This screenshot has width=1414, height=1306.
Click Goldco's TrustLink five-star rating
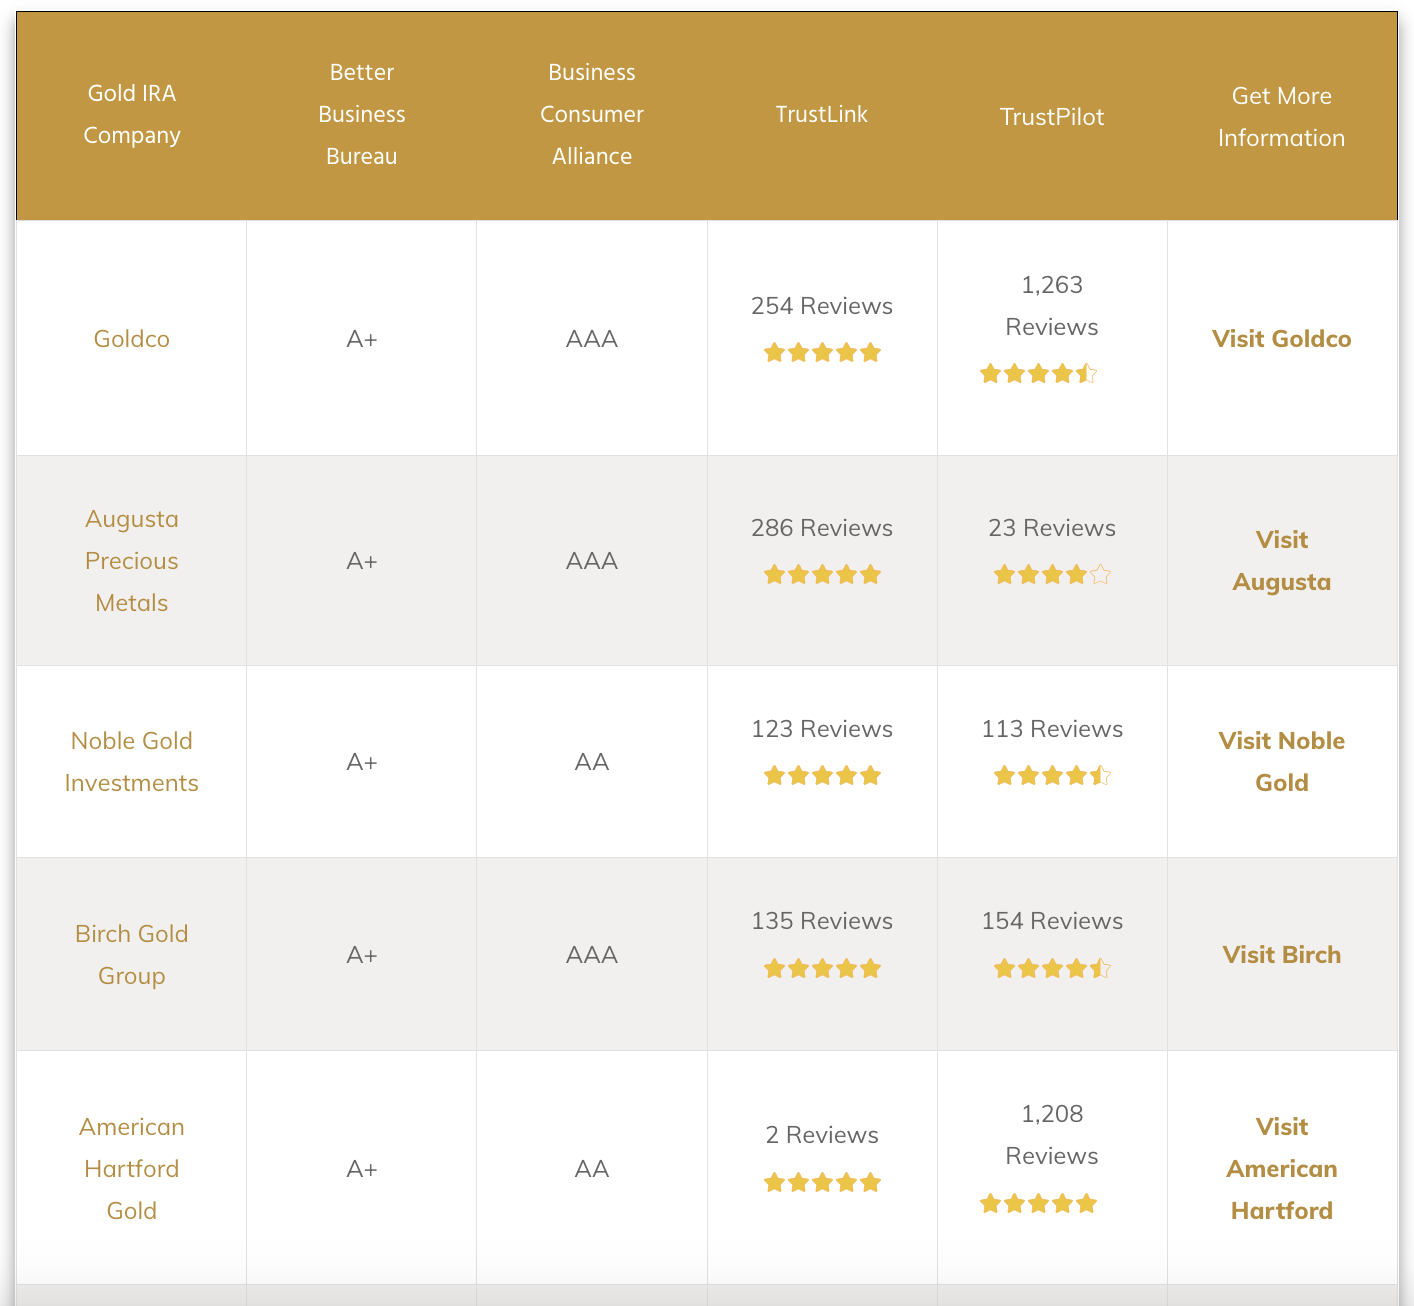822,352
